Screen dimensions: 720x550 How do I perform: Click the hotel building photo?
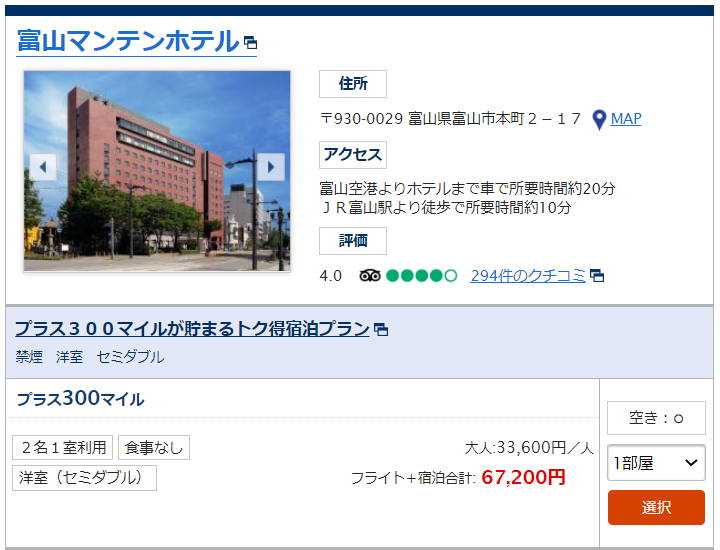pyautogui.click(x=157, y=171)
